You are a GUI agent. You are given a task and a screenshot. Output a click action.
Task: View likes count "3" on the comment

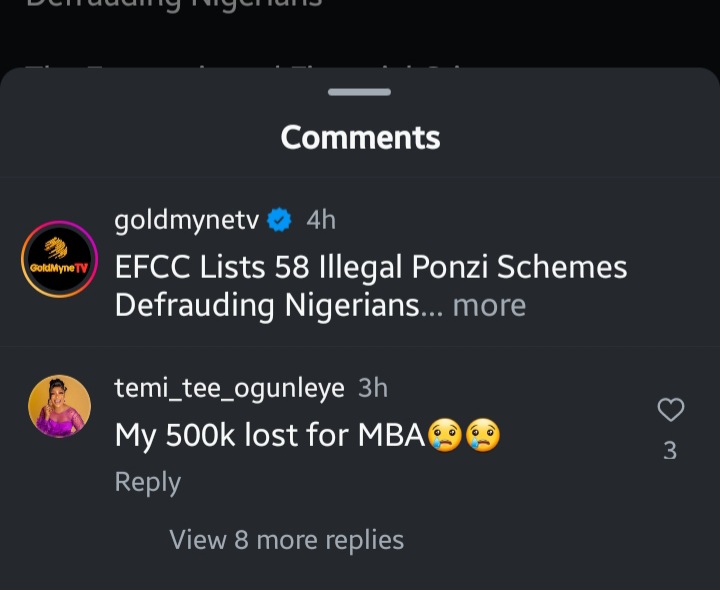pos(670,451)
